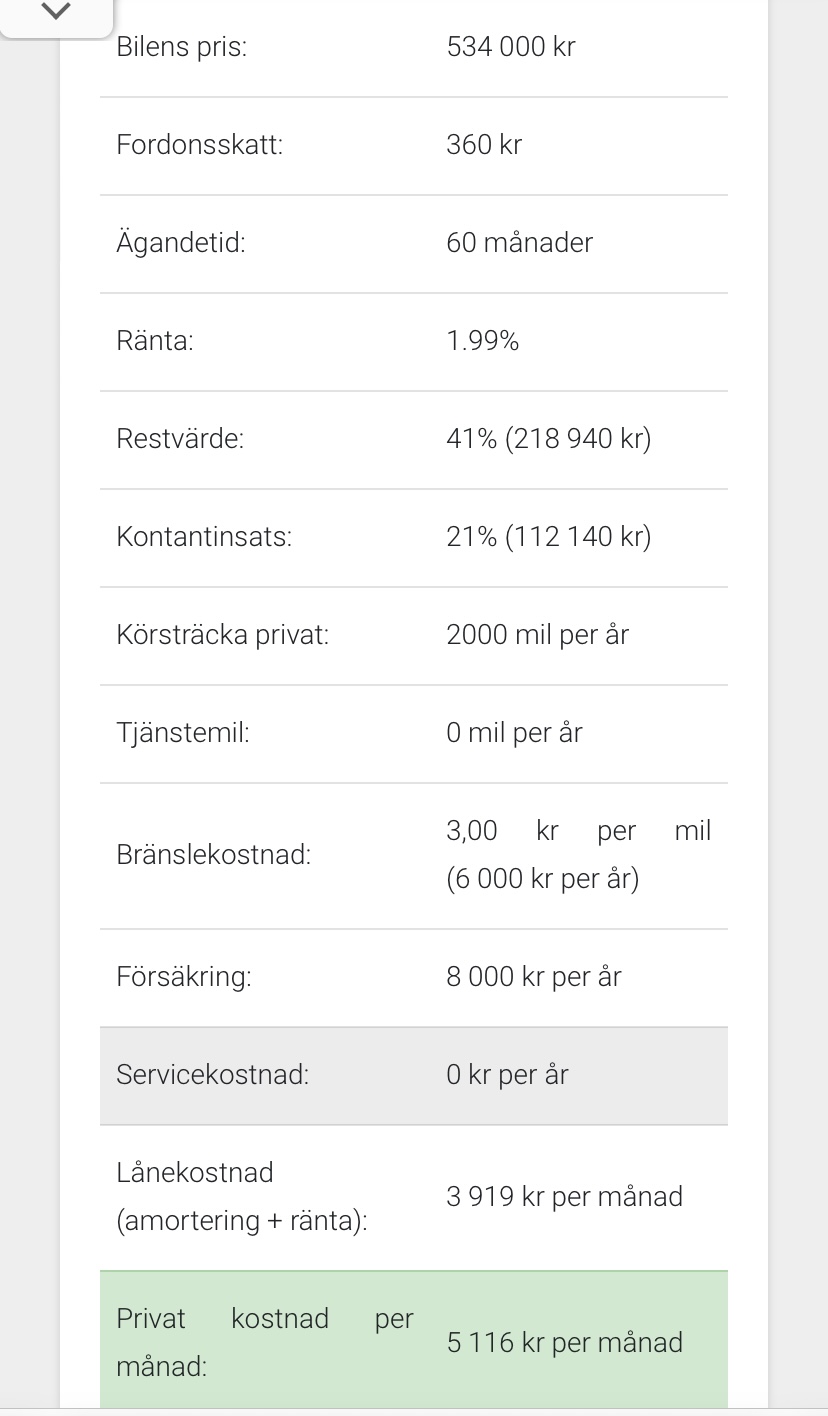Tap the Bränslekostnad label
The height and width of the screenshot is (1416, 828).
213,855
